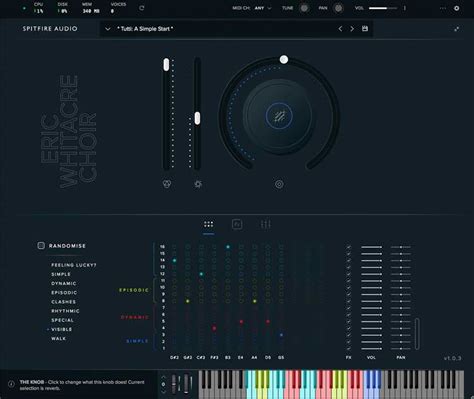Click the cyan peg in row 16, B3 column
Screen dimensions: 474x399
(x=228, y=247)
